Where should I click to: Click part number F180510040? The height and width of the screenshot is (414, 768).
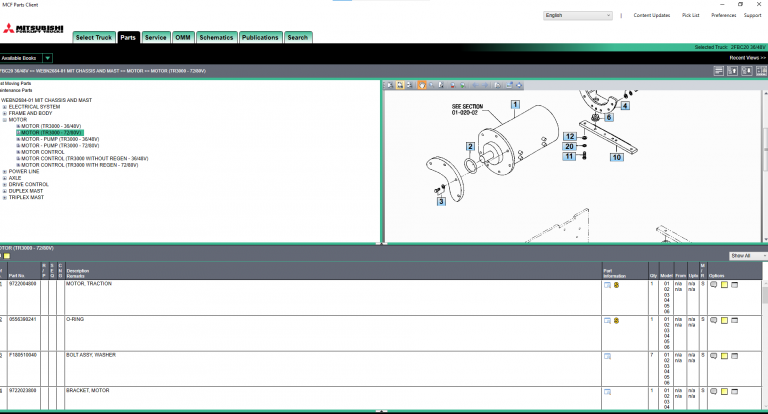tap(23, 355)
